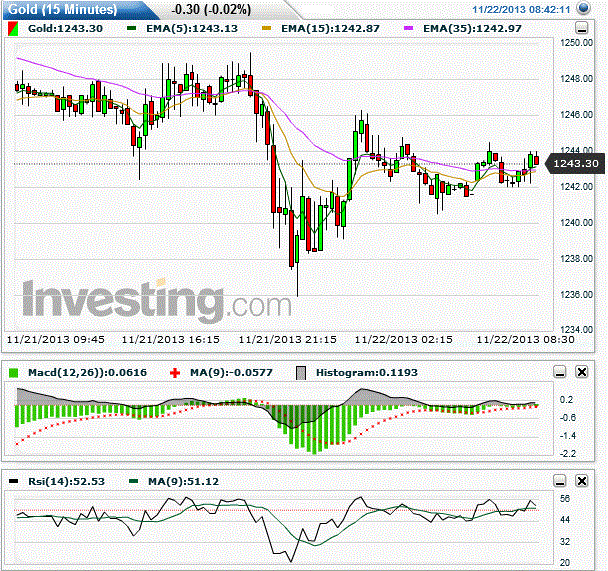Click the 11/22/2013 08:30 time axis label
Screen dimensions: 608x571
point(525,340)
